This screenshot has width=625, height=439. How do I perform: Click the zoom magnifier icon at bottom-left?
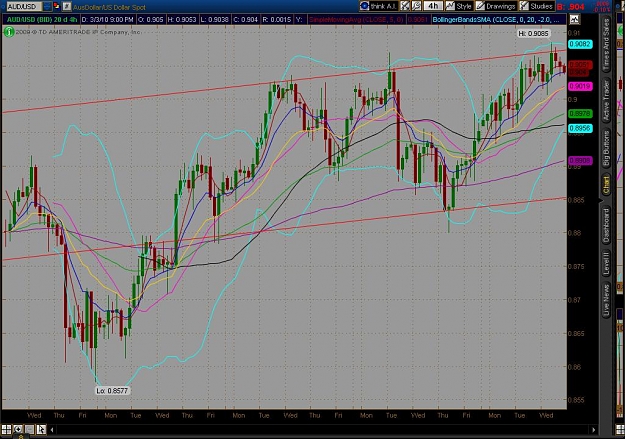click(18, 429)
